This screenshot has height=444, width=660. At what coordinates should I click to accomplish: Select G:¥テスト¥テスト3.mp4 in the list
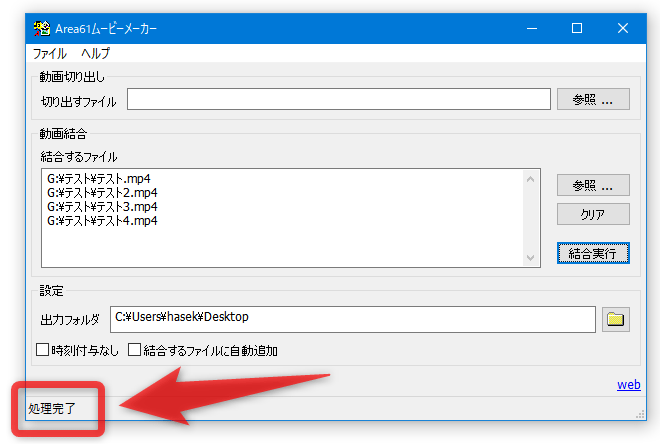(102, 207)
